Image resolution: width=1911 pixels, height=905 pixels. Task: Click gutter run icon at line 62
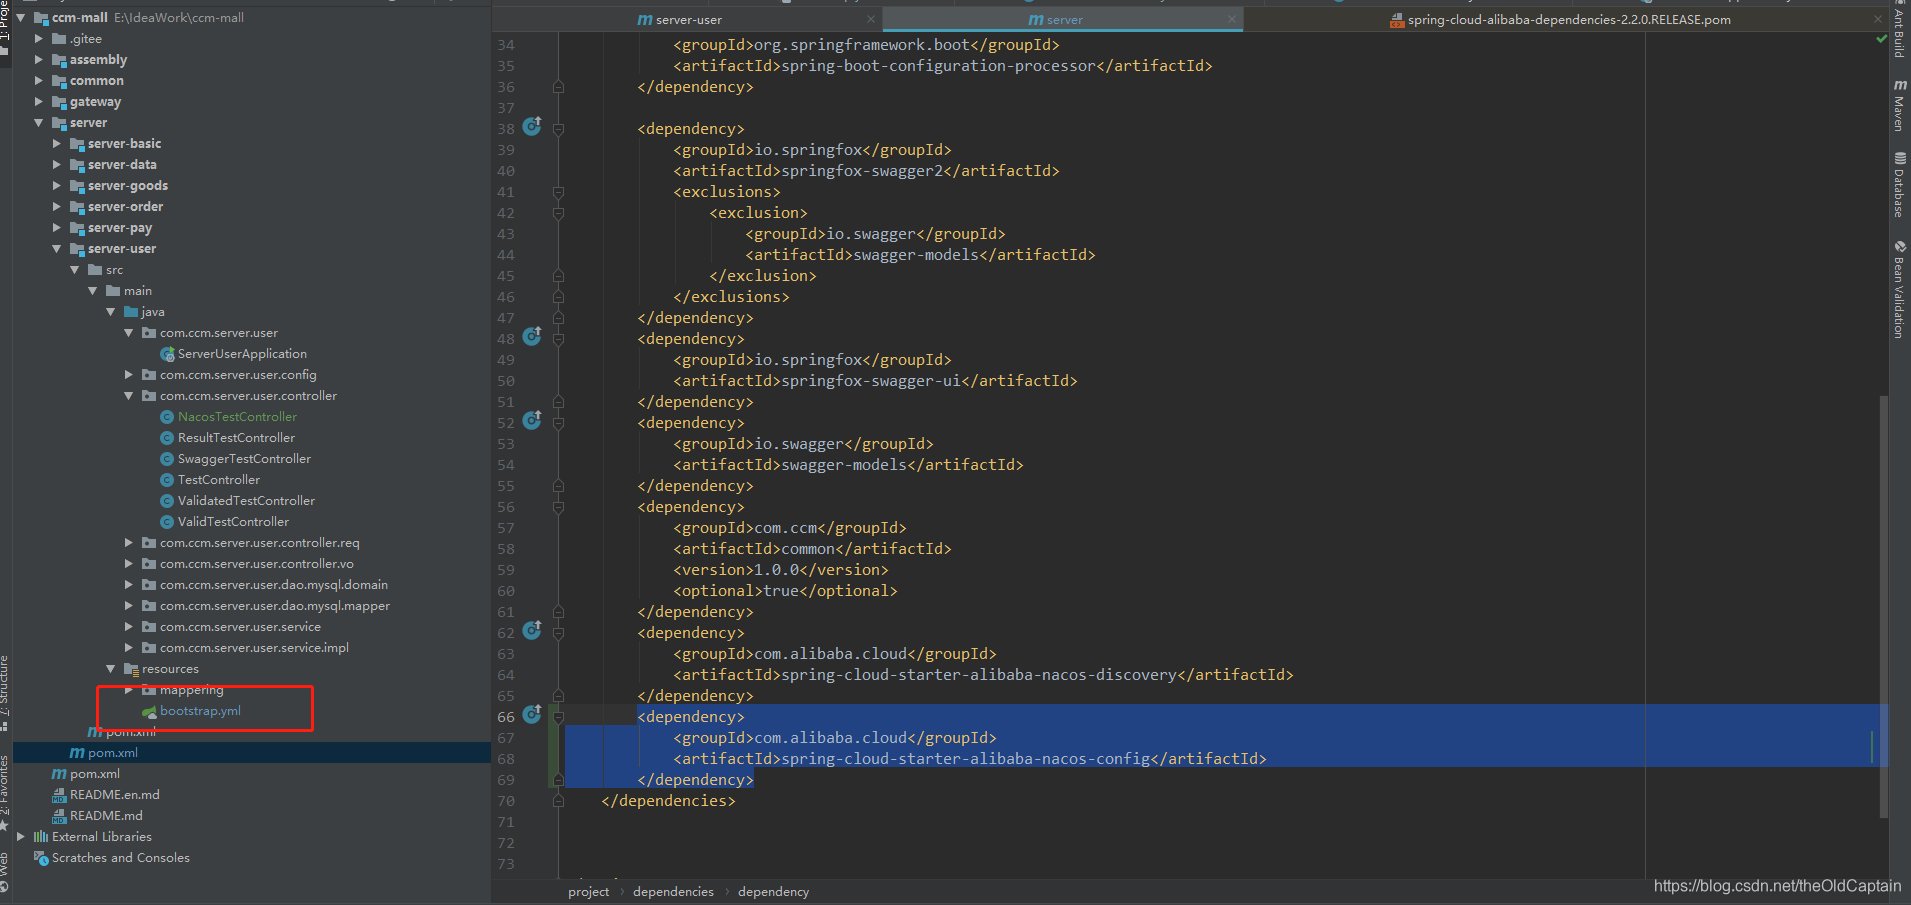[532, 631]
